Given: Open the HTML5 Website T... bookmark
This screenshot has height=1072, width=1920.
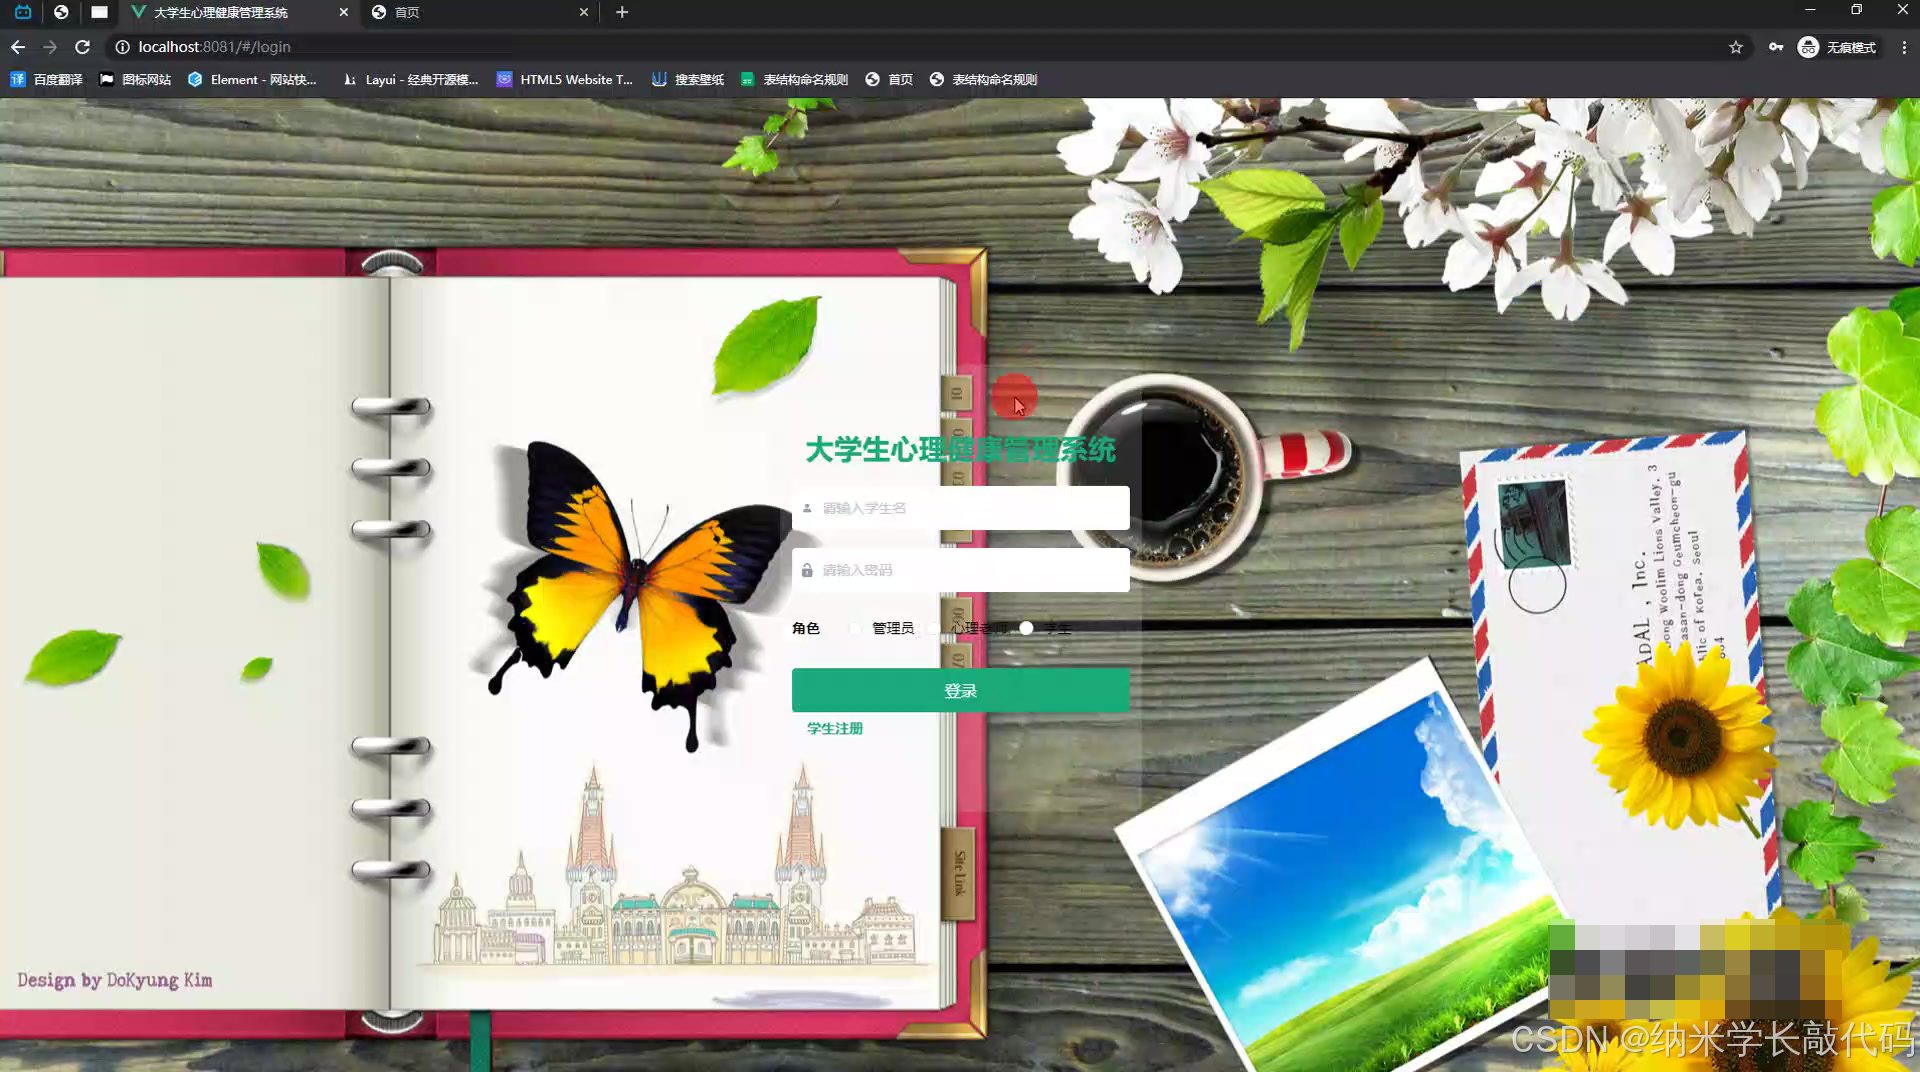Looking at the screenshot, I should (565, 79).
